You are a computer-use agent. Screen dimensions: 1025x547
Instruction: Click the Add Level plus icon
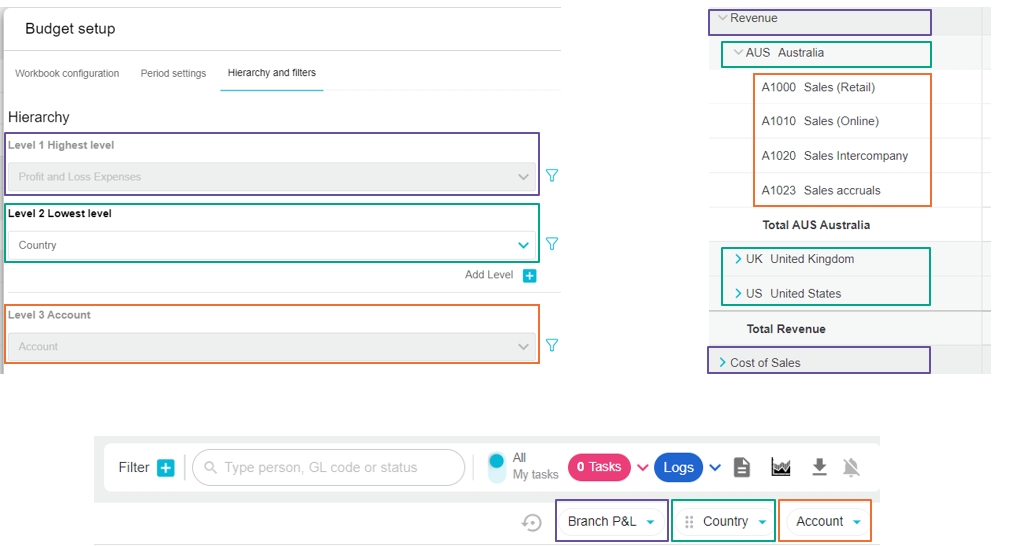point(530,276)
